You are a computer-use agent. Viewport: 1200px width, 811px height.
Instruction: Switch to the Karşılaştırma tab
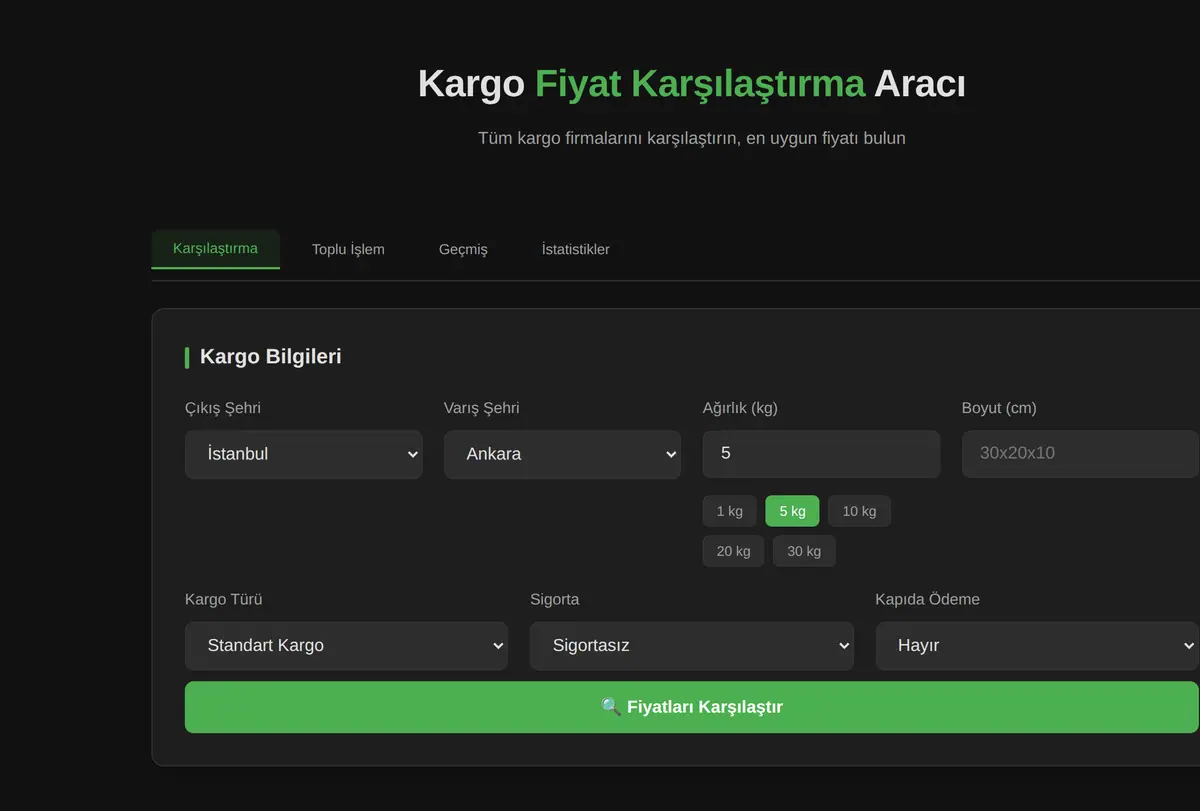[x=215, y=249]
